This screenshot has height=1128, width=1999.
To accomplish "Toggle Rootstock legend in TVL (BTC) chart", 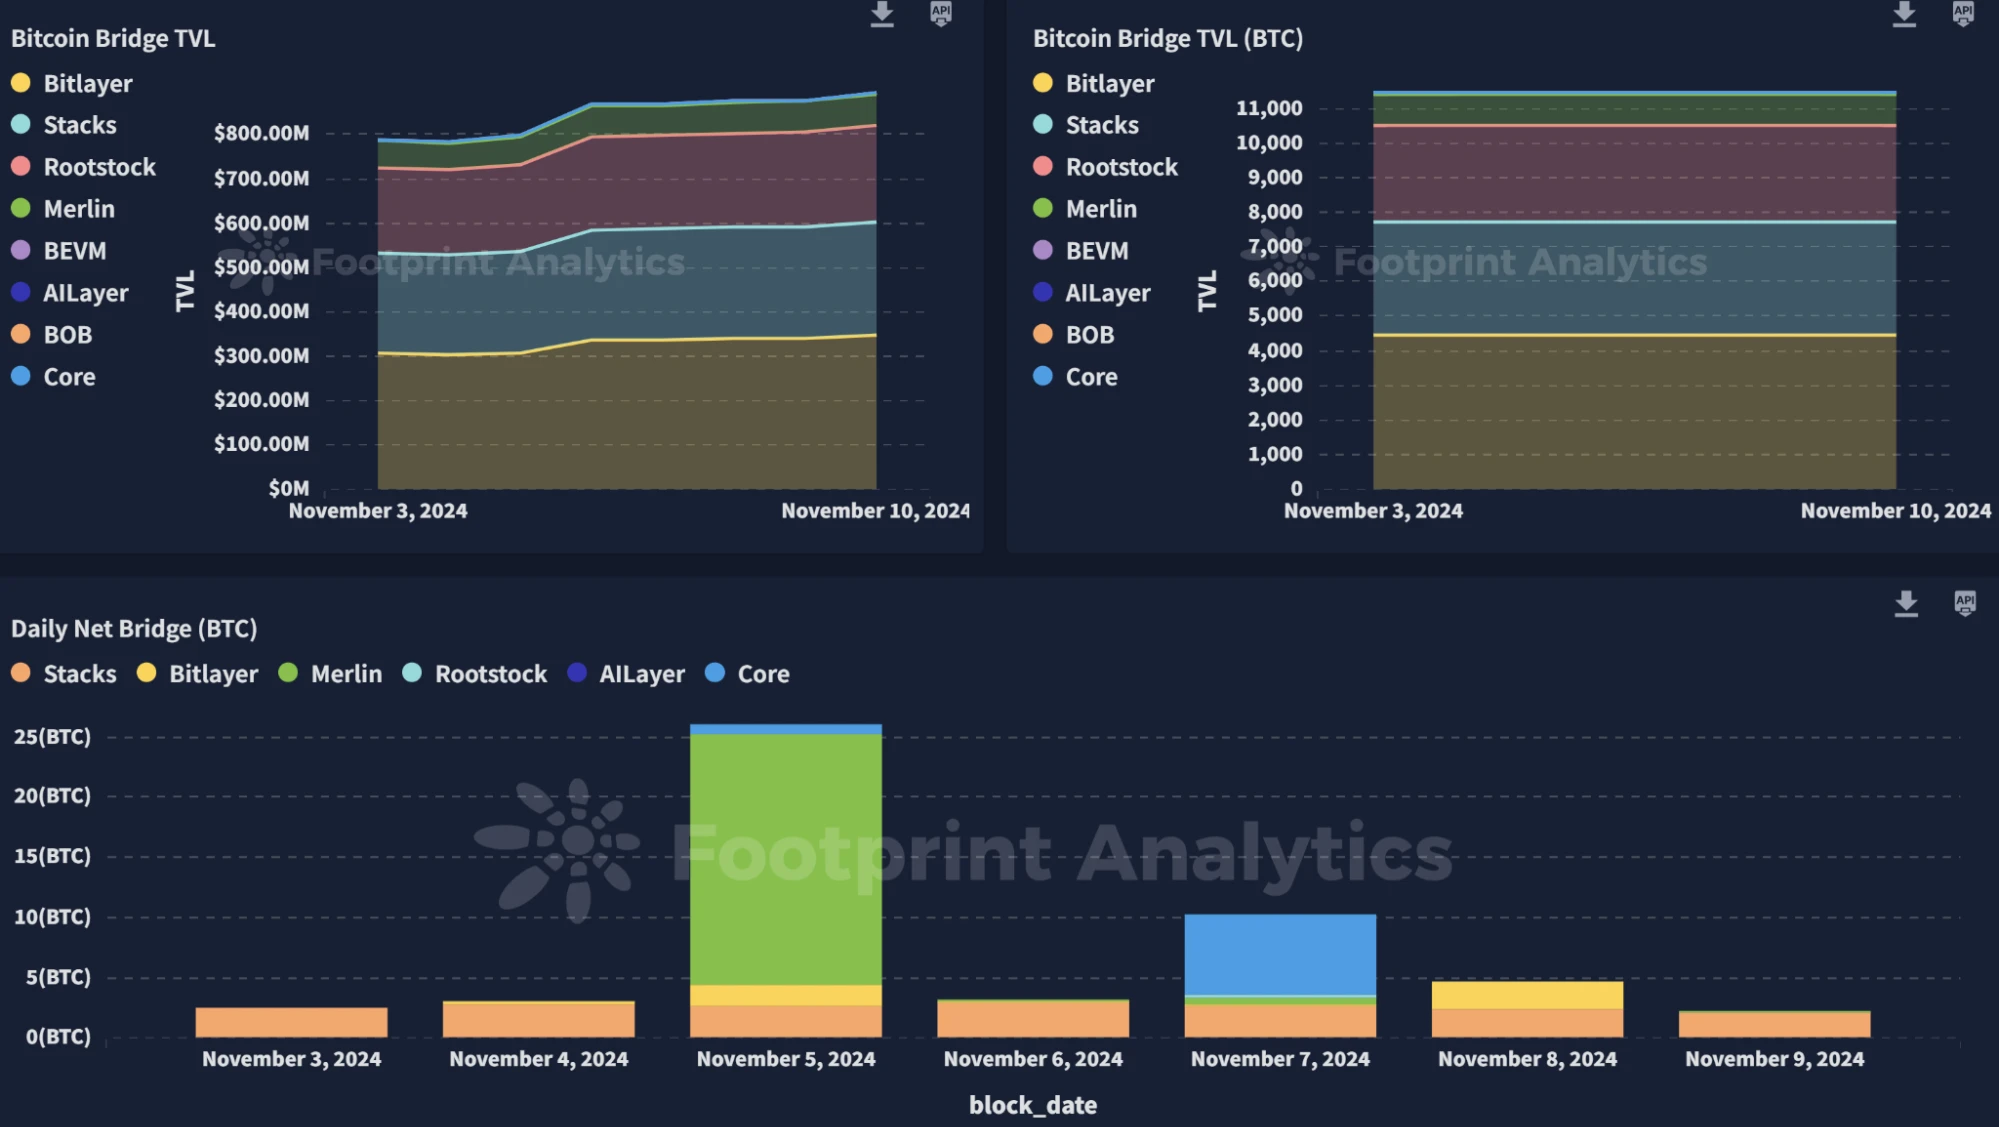I will point(1106,167).
